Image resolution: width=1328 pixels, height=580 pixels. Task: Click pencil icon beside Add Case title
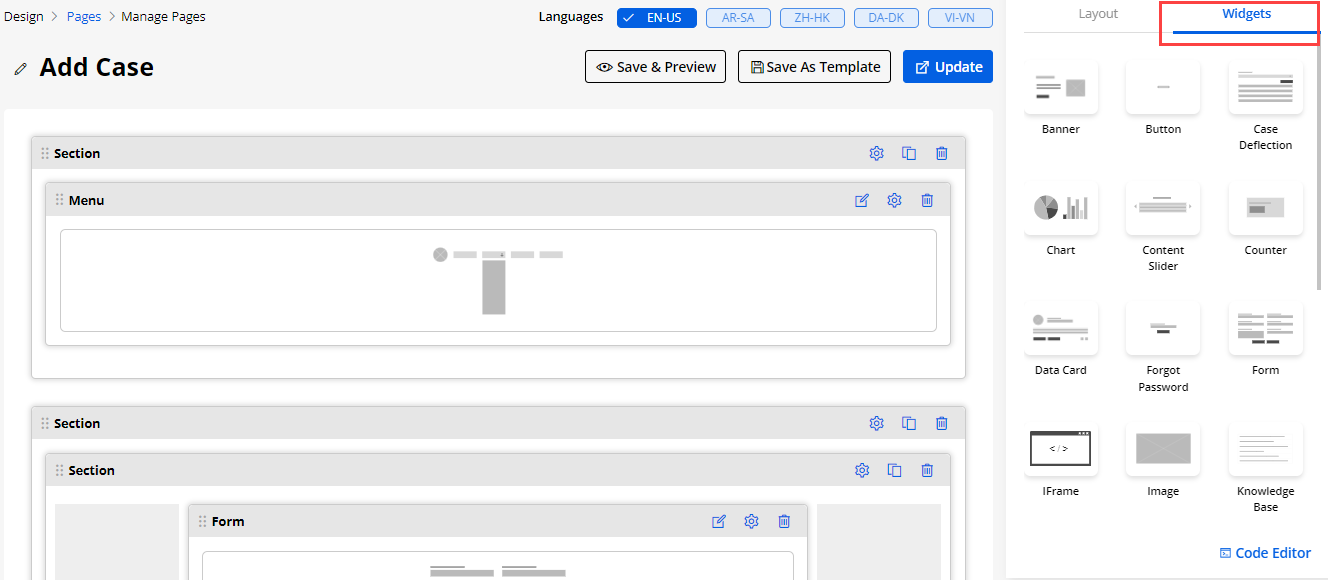tap(20, 69)
